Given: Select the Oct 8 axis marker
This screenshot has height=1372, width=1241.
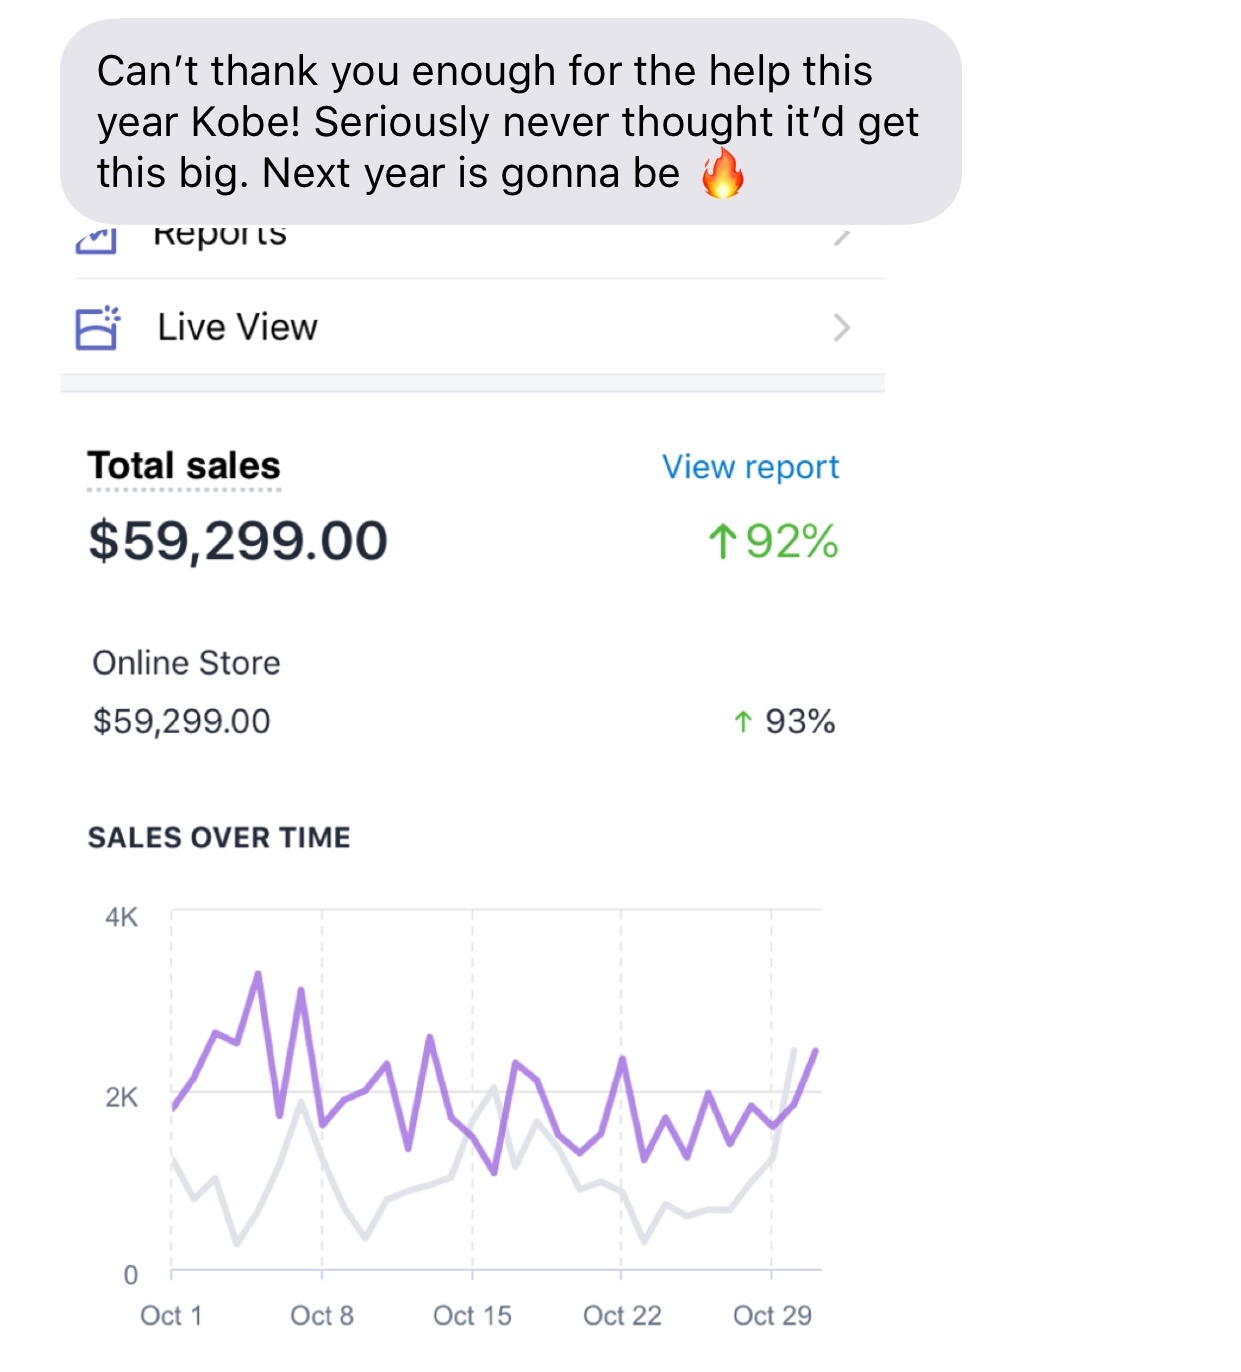Looking at the screenshot, I should coord(322,1315).
